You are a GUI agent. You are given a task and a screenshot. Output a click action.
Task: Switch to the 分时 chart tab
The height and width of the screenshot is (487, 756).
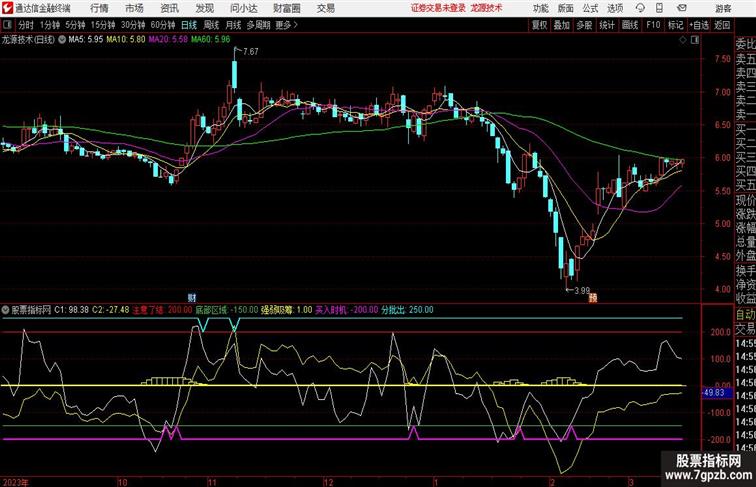26,25
